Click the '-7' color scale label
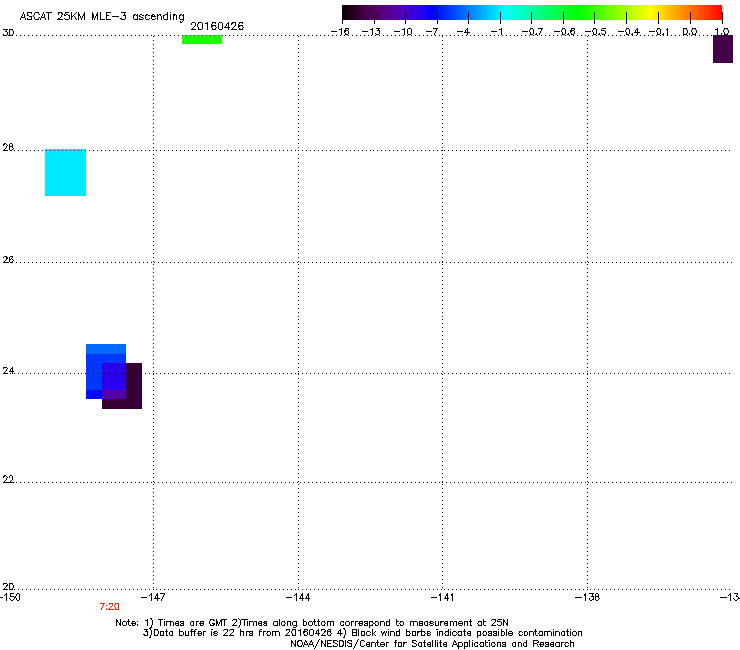The width and height of the screenshot is (740, 650). (433, 32)
